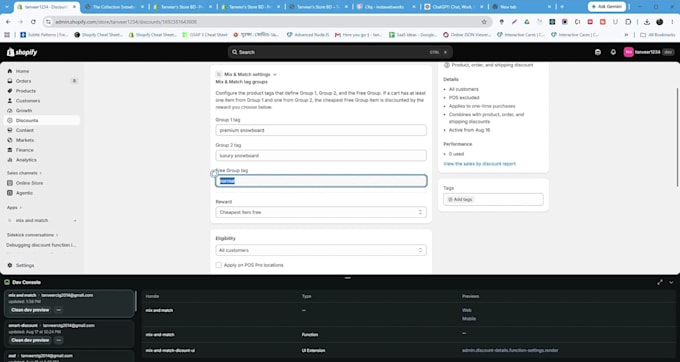Open the browser apps grid icon
This screenshot has width=680, height=362.
(x=7, y=35)
